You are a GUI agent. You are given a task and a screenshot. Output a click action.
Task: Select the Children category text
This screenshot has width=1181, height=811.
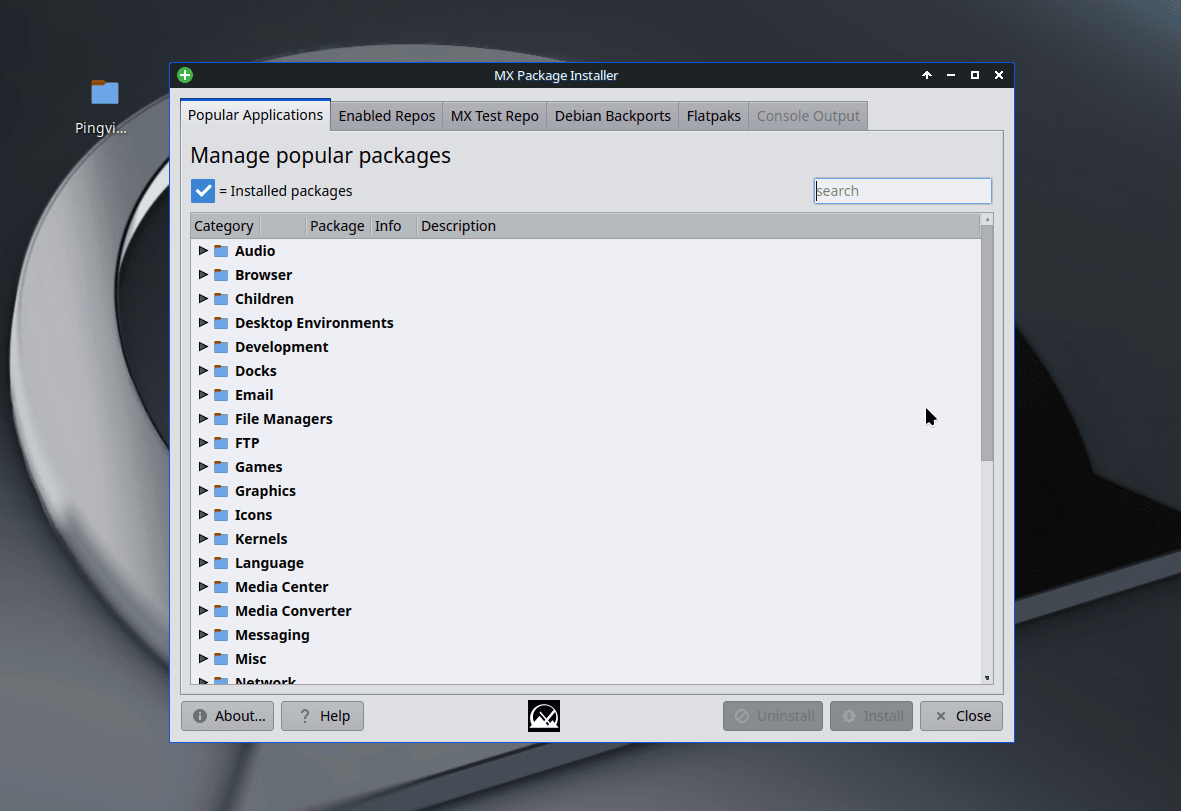[264, 299]
